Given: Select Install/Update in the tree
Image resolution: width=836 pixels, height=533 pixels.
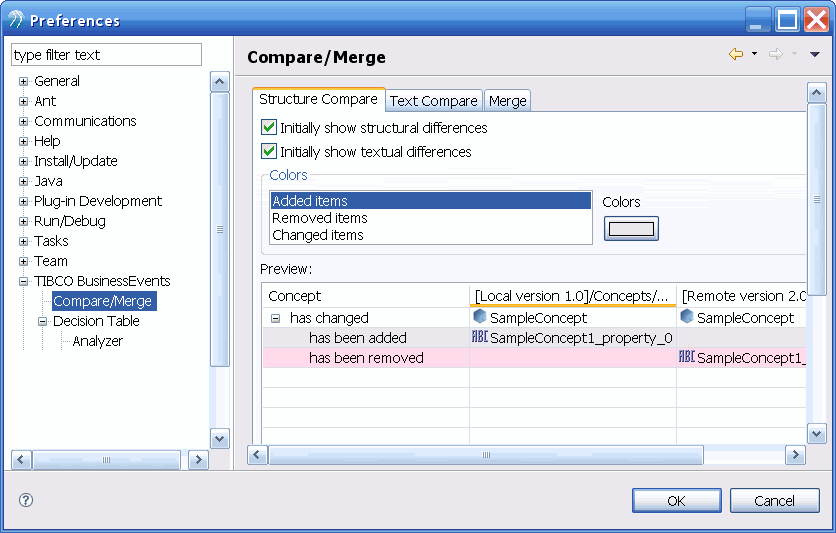Looking at the screenshot, I should point(76,161).
